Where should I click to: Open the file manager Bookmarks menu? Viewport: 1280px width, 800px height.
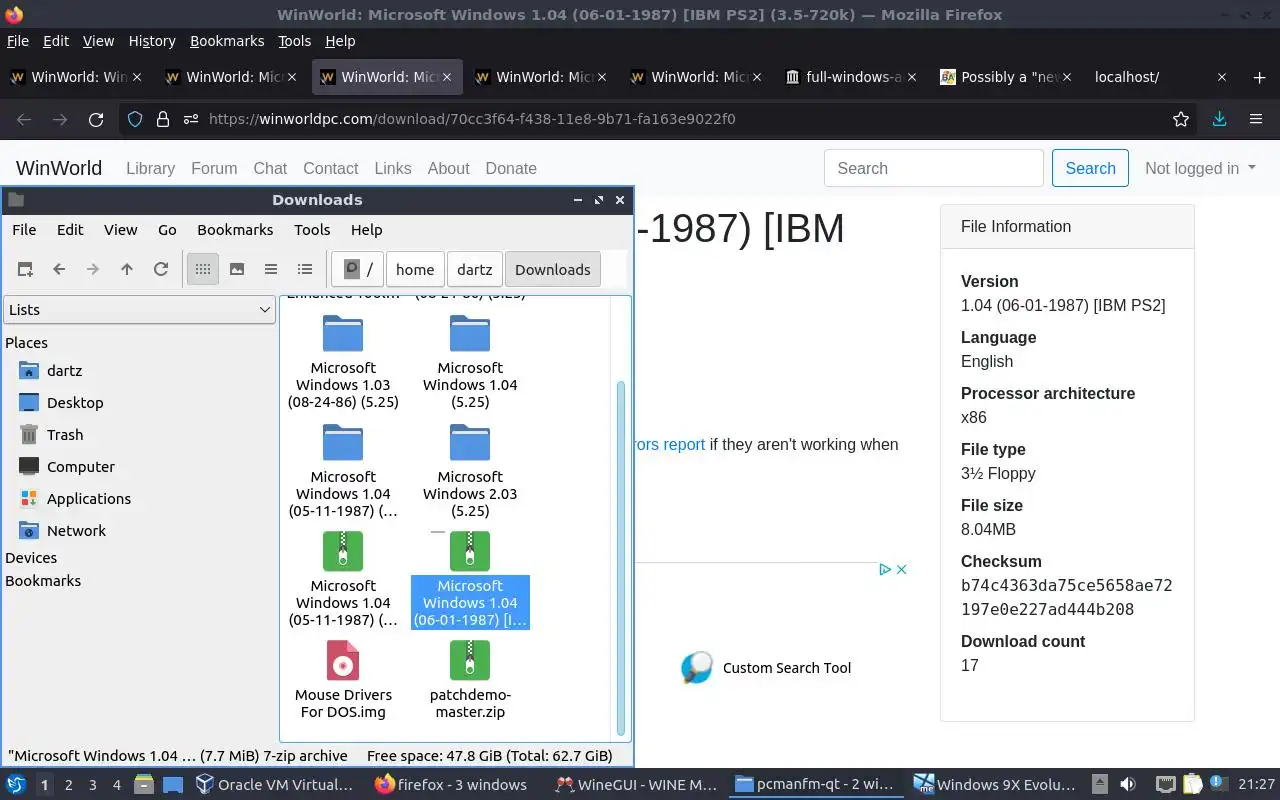[x=235, y=229]
